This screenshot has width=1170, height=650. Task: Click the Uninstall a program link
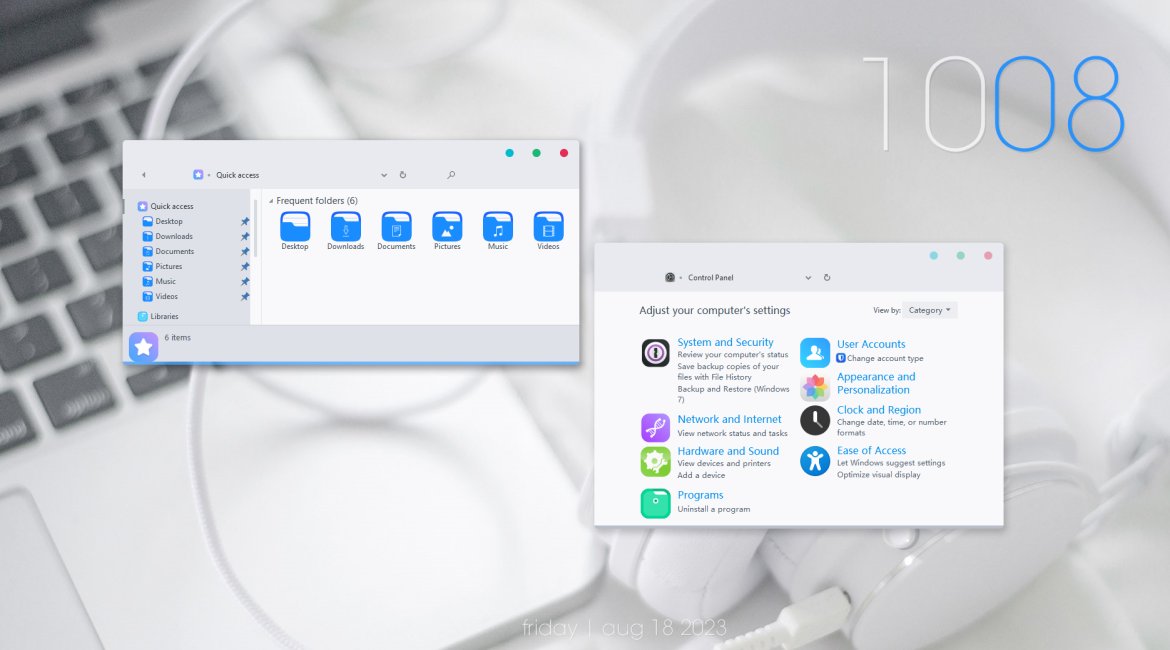pyautogui.click(x=713, y=509)
